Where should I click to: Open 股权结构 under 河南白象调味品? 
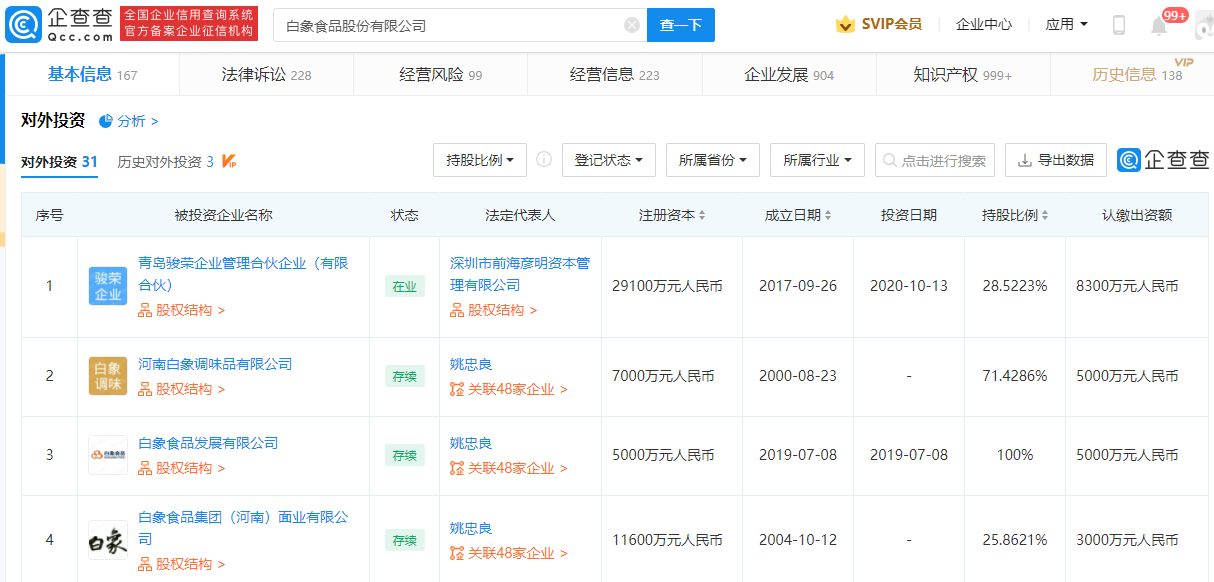click(x=182, y=389)
